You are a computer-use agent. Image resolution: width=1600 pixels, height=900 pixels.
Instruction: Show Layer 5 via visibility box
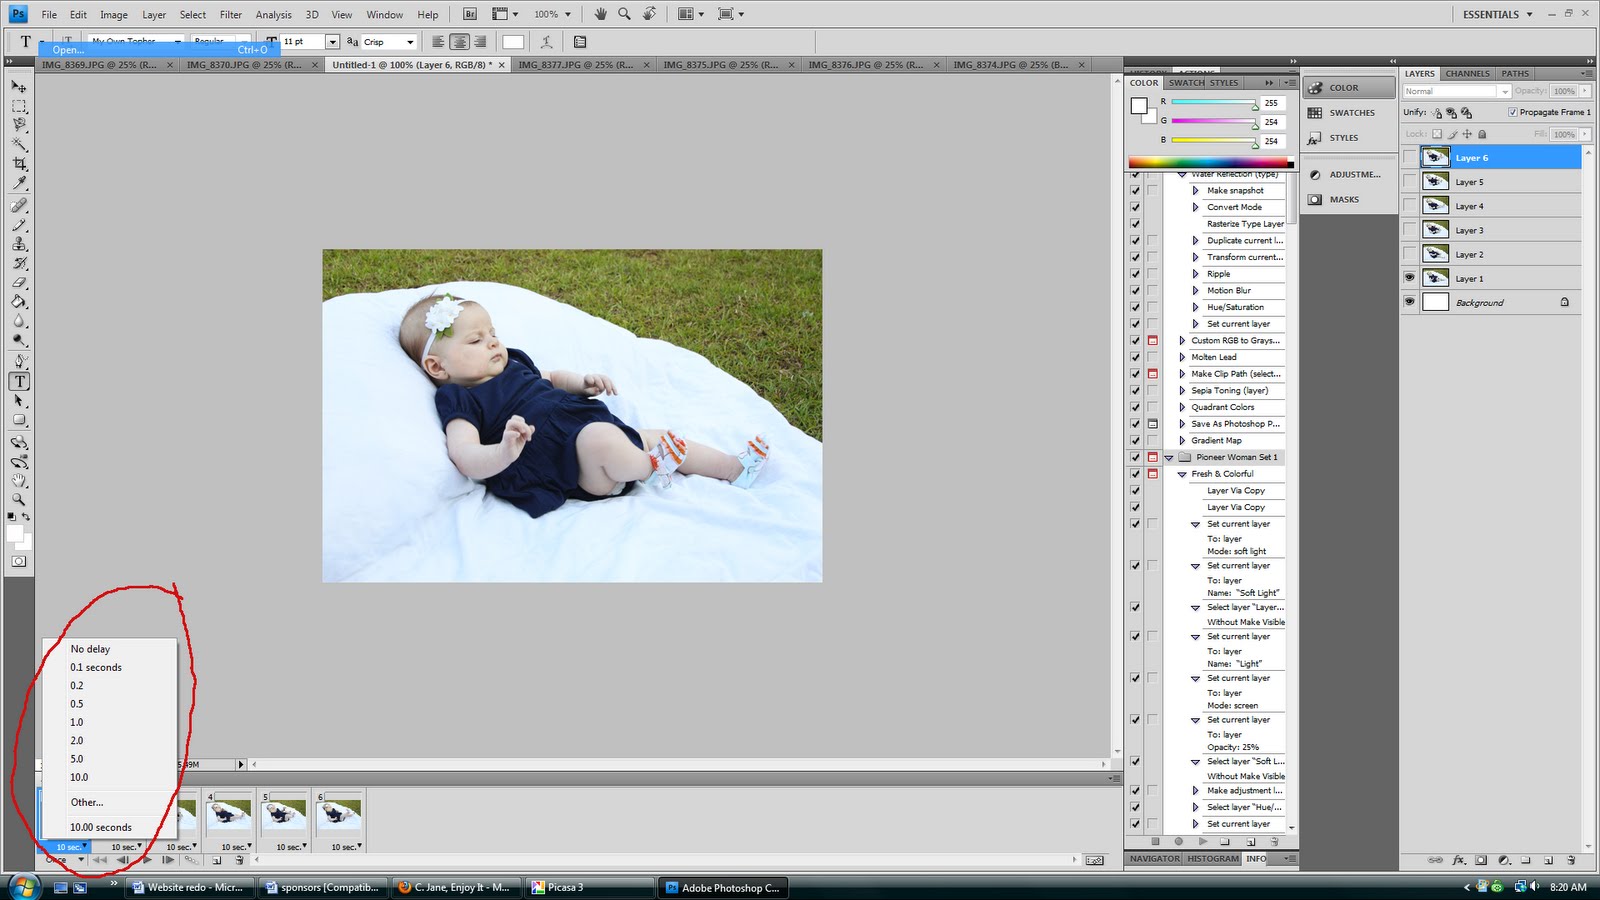[x=1410, y=182]
